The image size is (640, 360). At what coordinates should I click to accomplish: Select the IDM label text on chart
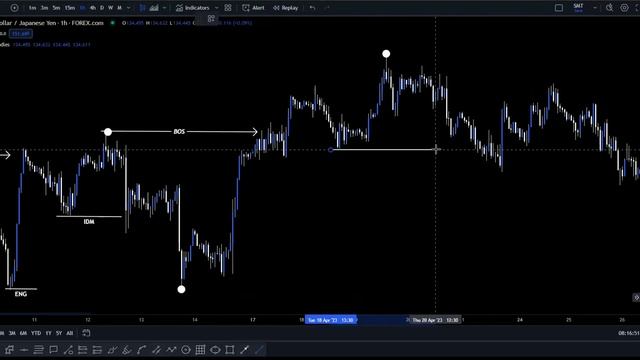click(x=89, y=222)
